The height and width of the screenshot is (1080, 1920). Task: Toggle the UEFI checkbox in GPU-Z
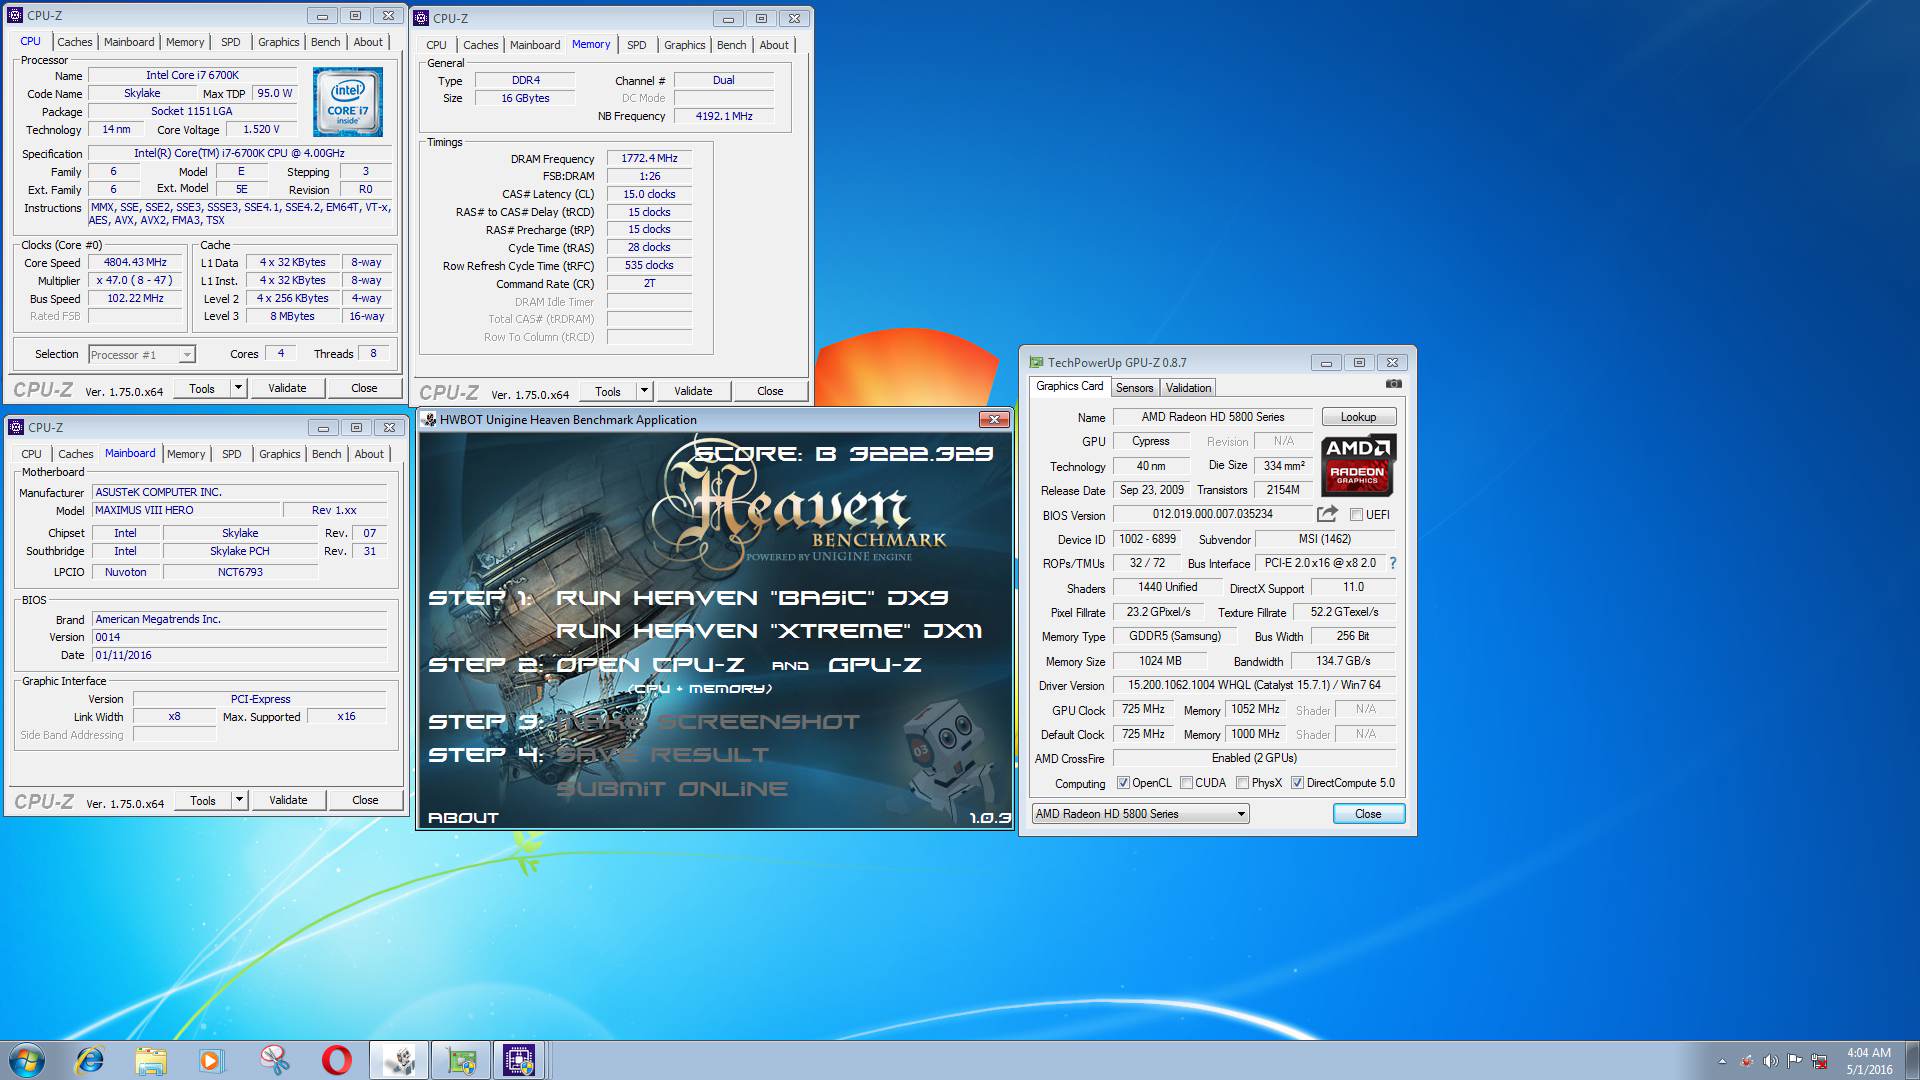click(1356, 515)
